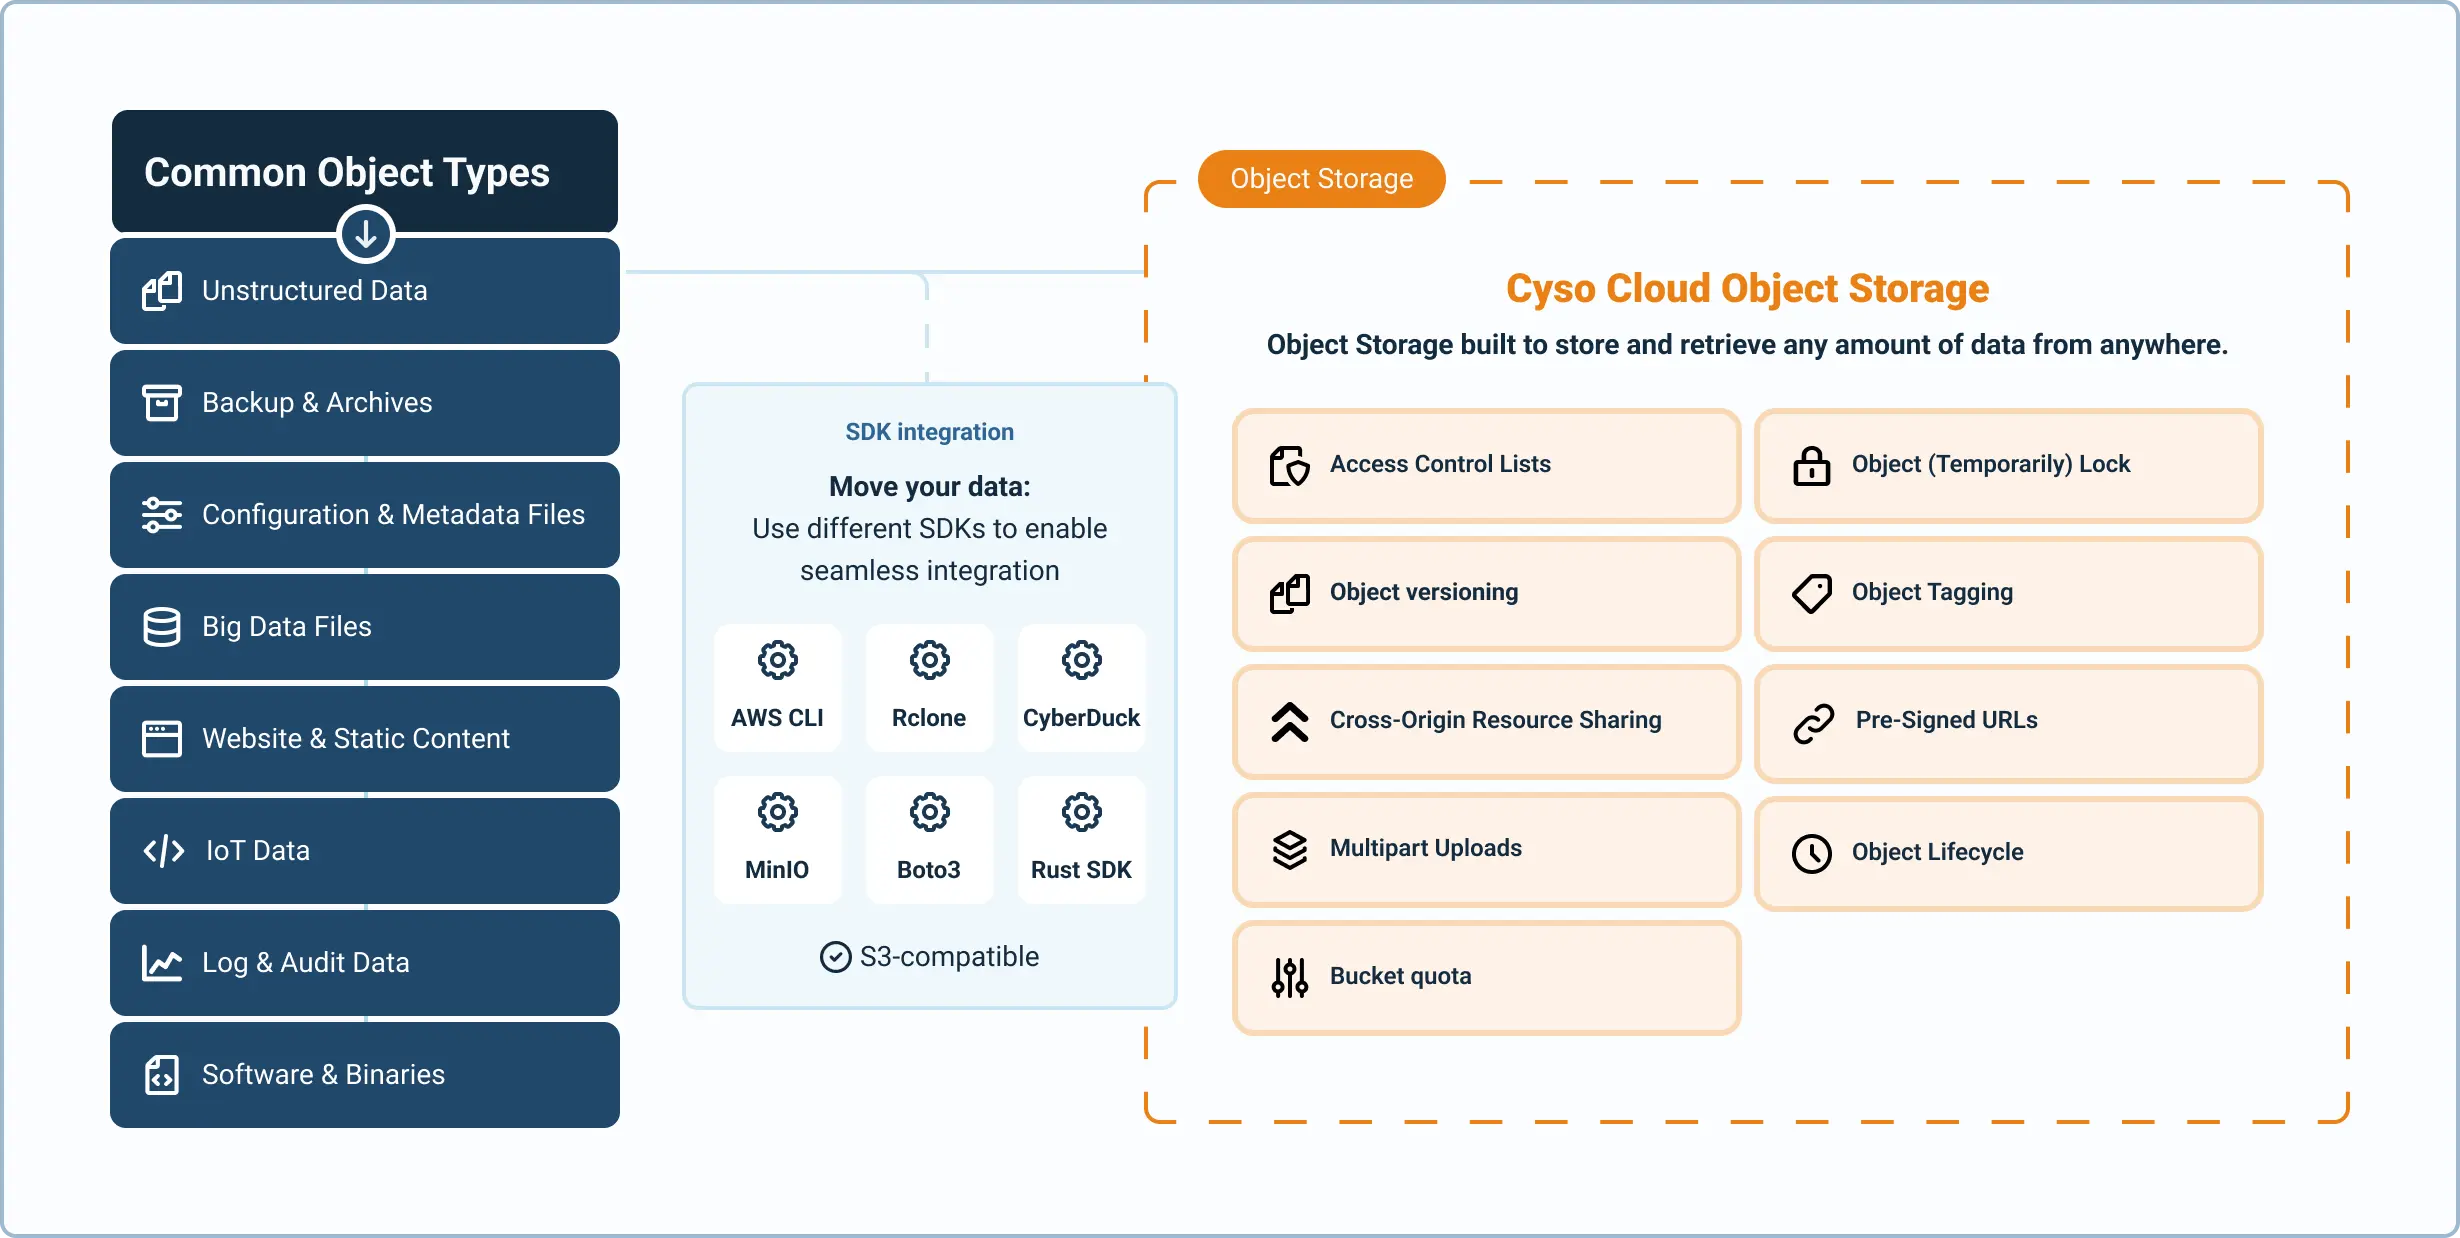Click the Move your data heading

[x=930, y=487]
